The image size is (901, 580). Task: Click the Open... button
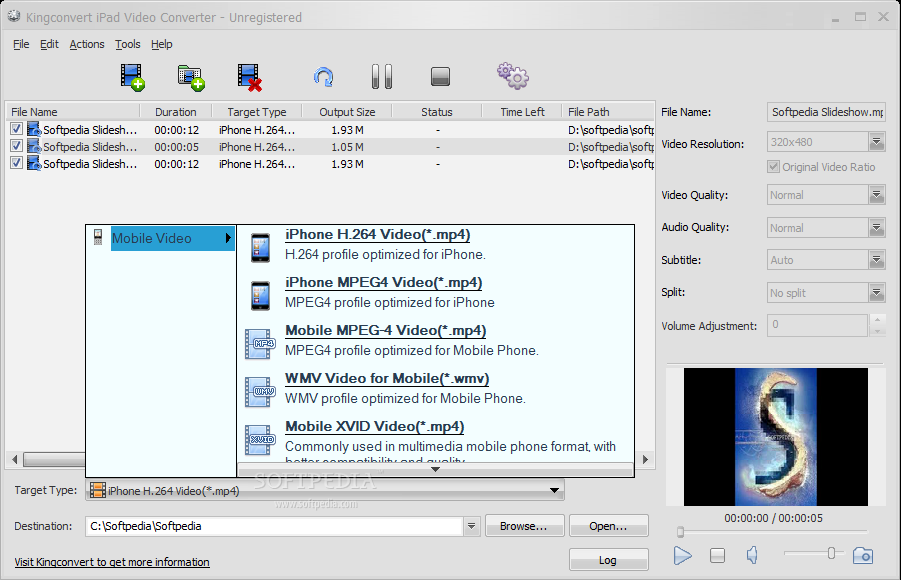point(609,526)
